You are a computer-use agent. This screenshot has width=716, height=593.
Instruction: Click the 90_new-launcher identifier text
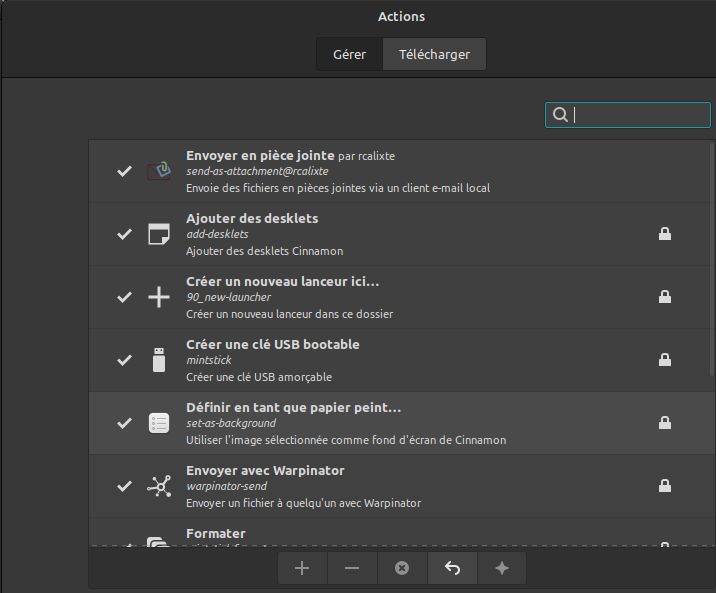point(228,298)
